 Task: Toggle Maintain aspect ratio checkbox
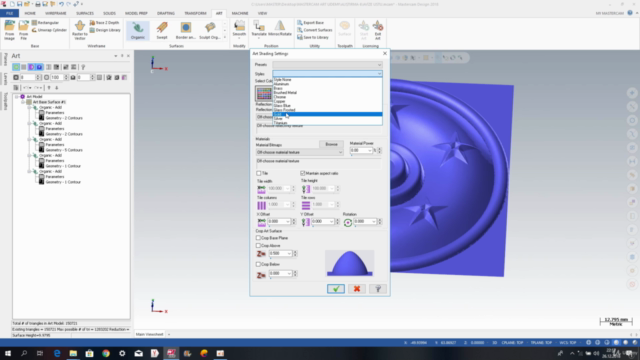click(303, 173)
